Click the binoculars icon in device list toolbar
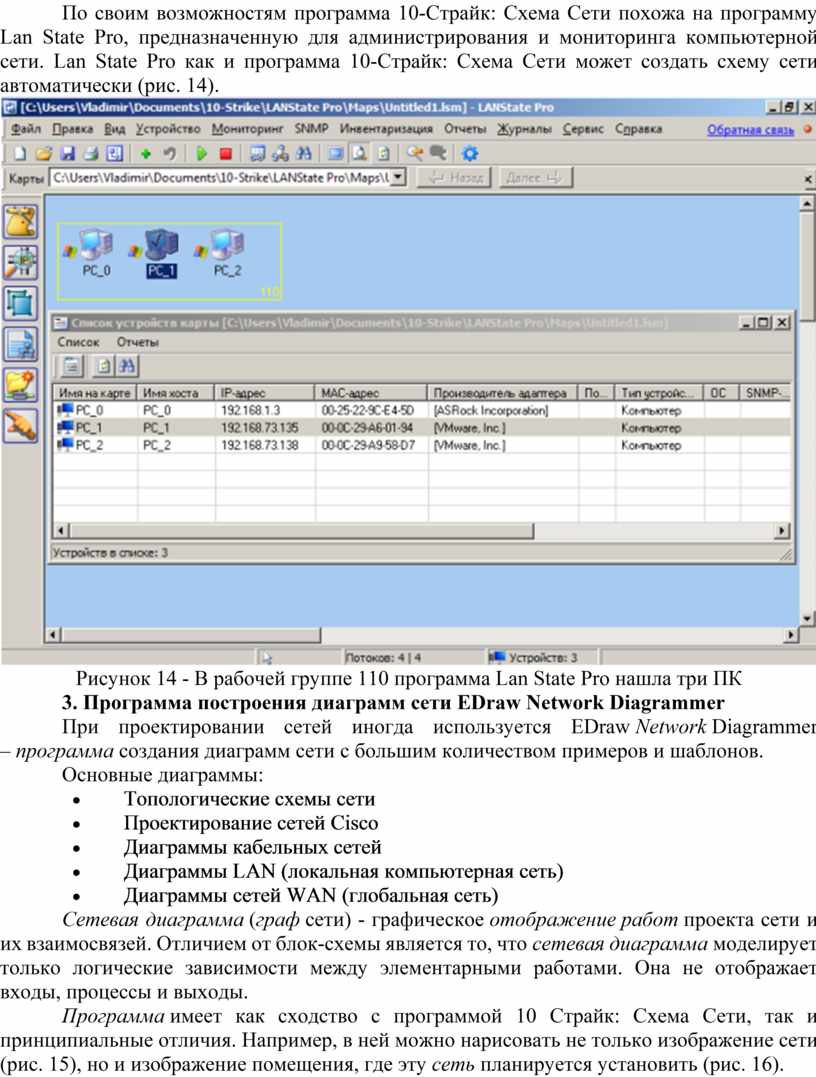Viewport: 816px width, 1077px height. (127, 366)
